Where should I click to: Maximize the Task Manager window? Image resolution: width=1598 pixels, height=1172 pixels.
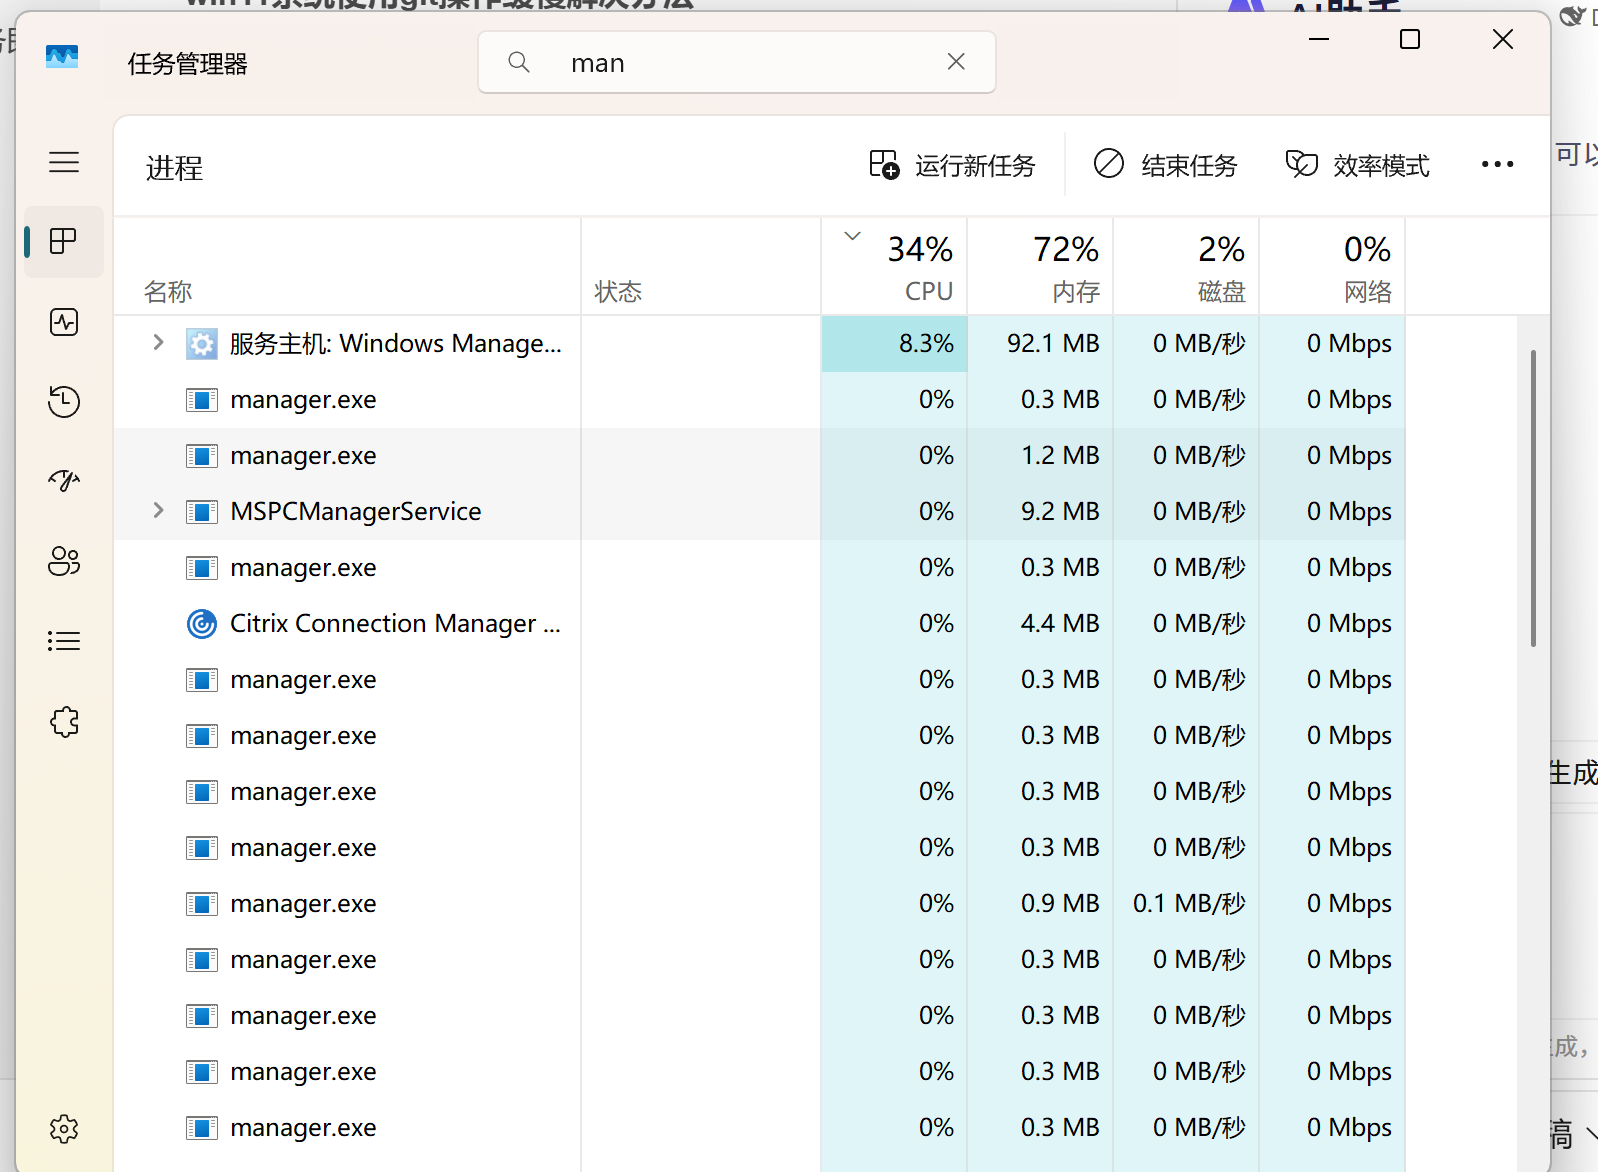1410,39
